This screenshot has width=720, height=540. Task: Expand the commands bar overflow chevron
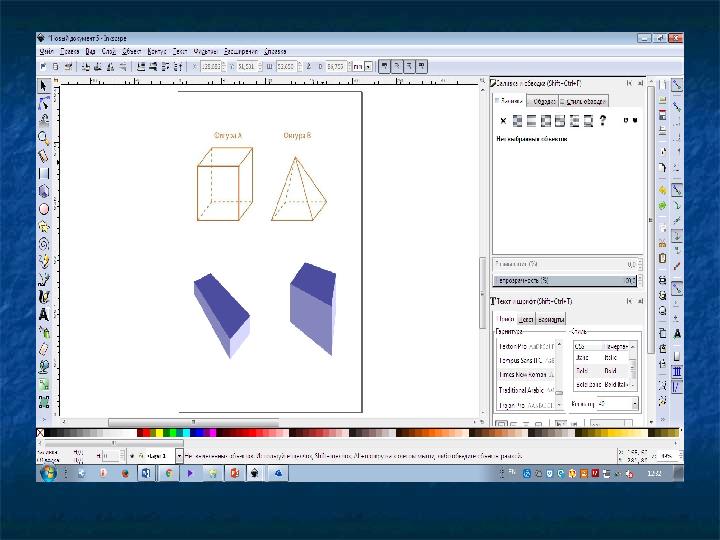pyautogui.click(x=663, y=419)
